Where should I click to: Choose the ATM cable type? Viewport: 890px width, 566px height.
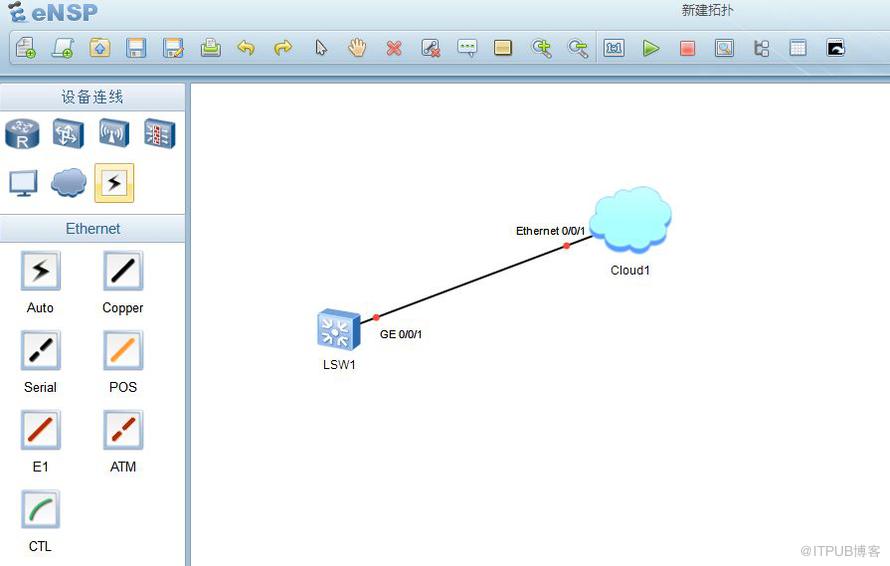click(123, 430)
